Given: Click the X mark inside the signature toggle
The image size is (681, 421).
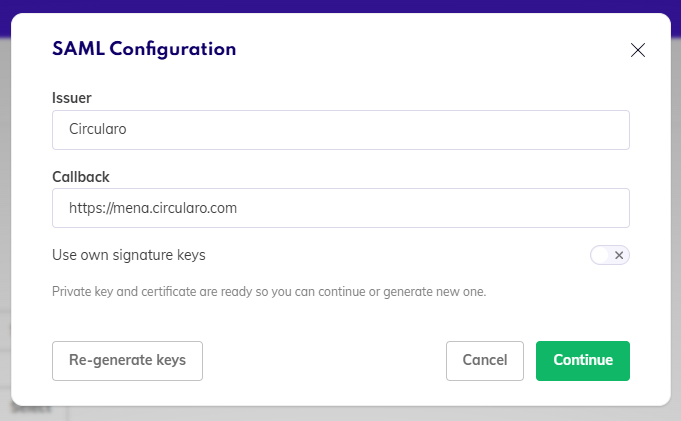Looking at the screenshot, I should coord(619,255).
